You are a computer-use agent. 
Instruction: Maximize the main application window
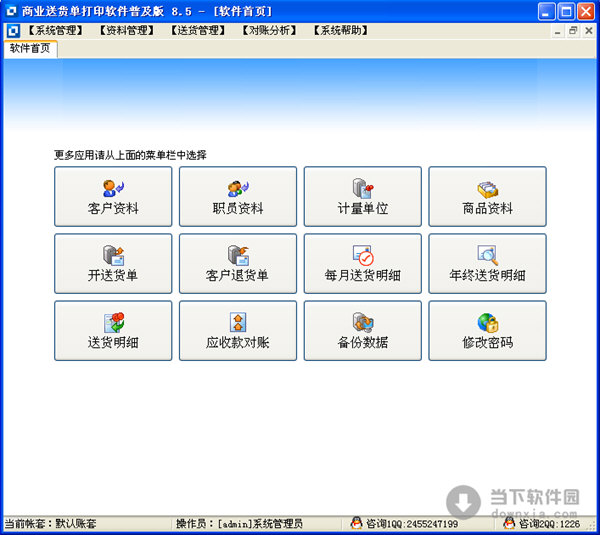coord(566,11)
